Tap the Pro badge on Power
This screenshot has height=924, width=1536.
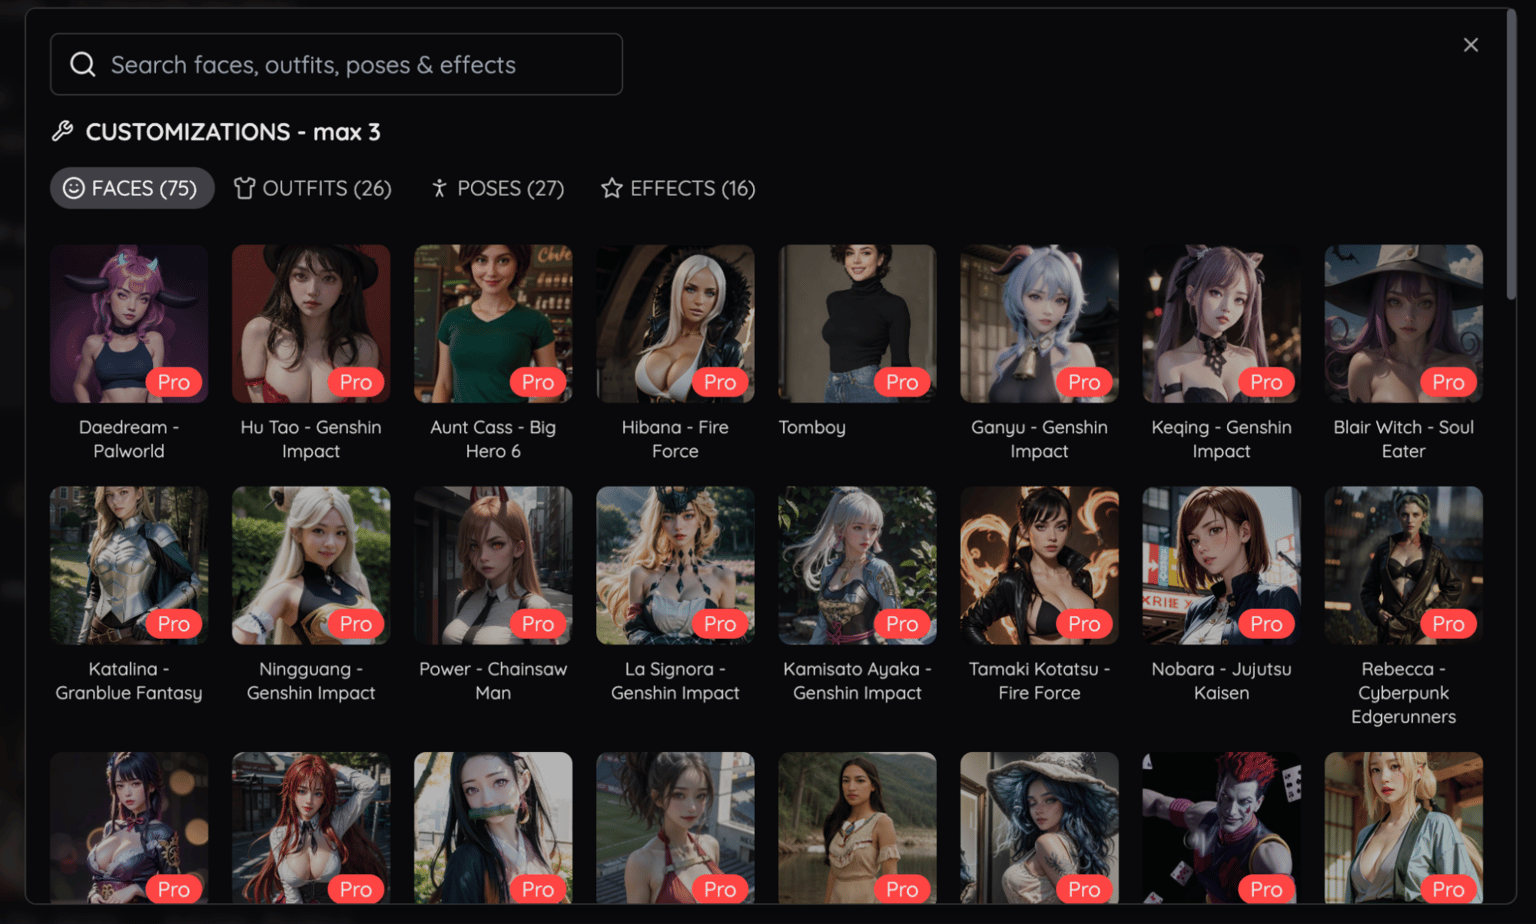pyautogui.click(x=538, y=624)
